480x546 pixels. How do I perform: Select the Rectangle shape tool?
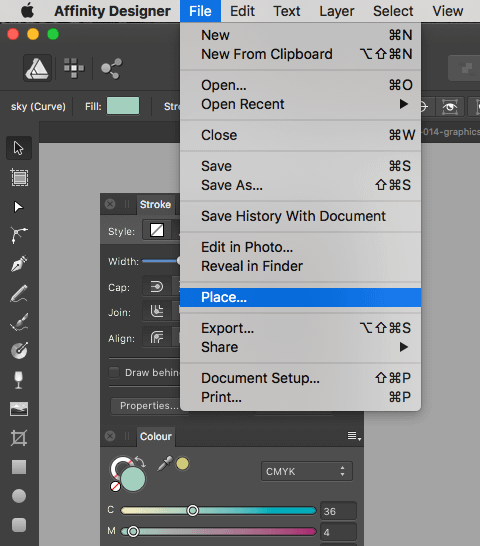(19, 467)
